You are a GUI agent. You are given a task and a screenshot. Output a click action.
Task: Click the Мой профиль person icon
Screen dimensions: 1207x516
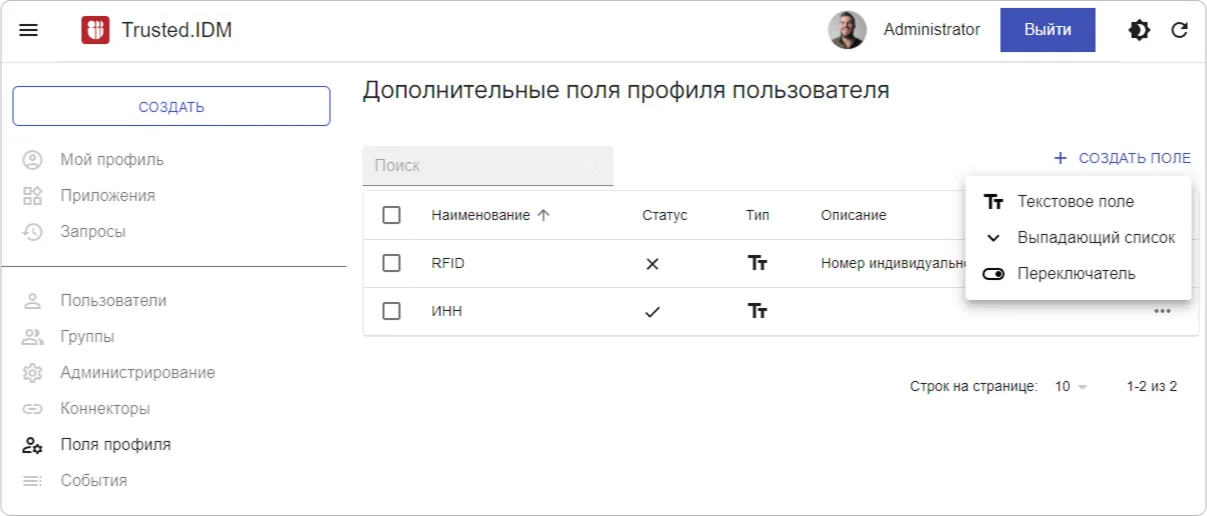pos(32,160)
